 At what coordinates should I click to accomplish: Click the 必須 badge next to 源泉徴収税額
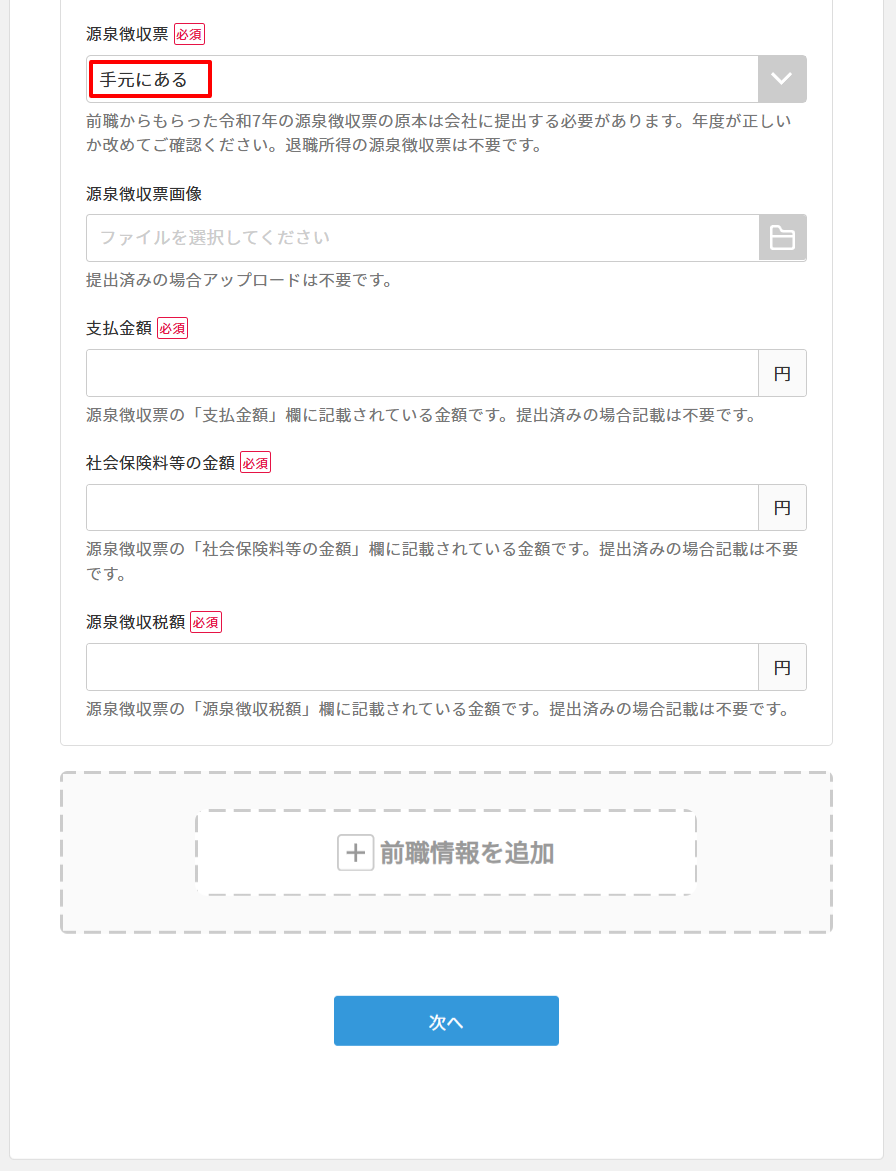206,621
